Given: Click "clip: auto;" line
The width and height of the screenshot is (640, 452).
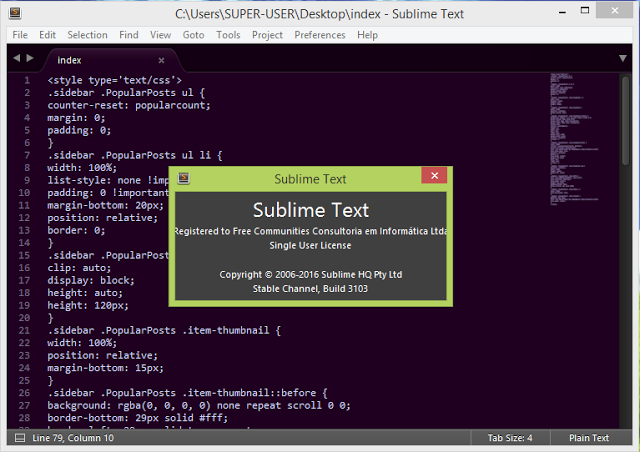Looking at the screenshot, I should pyautogui.click(x=79, y=268).
